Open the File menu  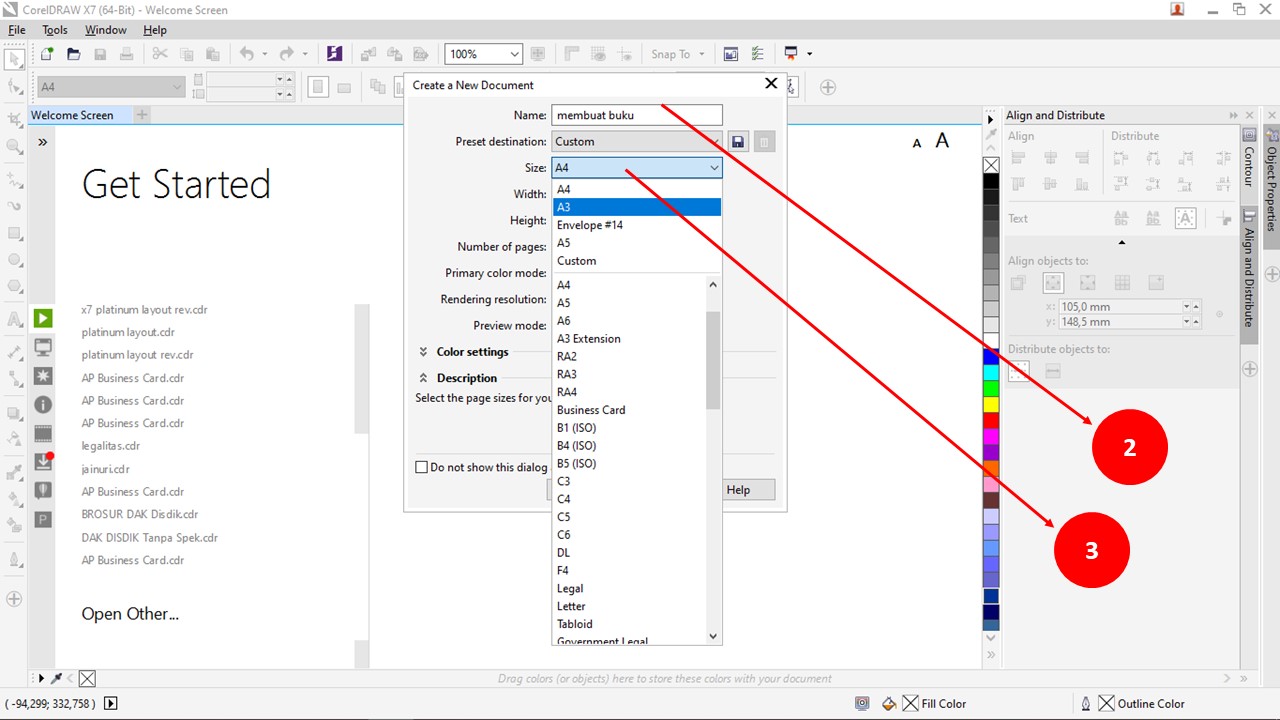[17, 30]
